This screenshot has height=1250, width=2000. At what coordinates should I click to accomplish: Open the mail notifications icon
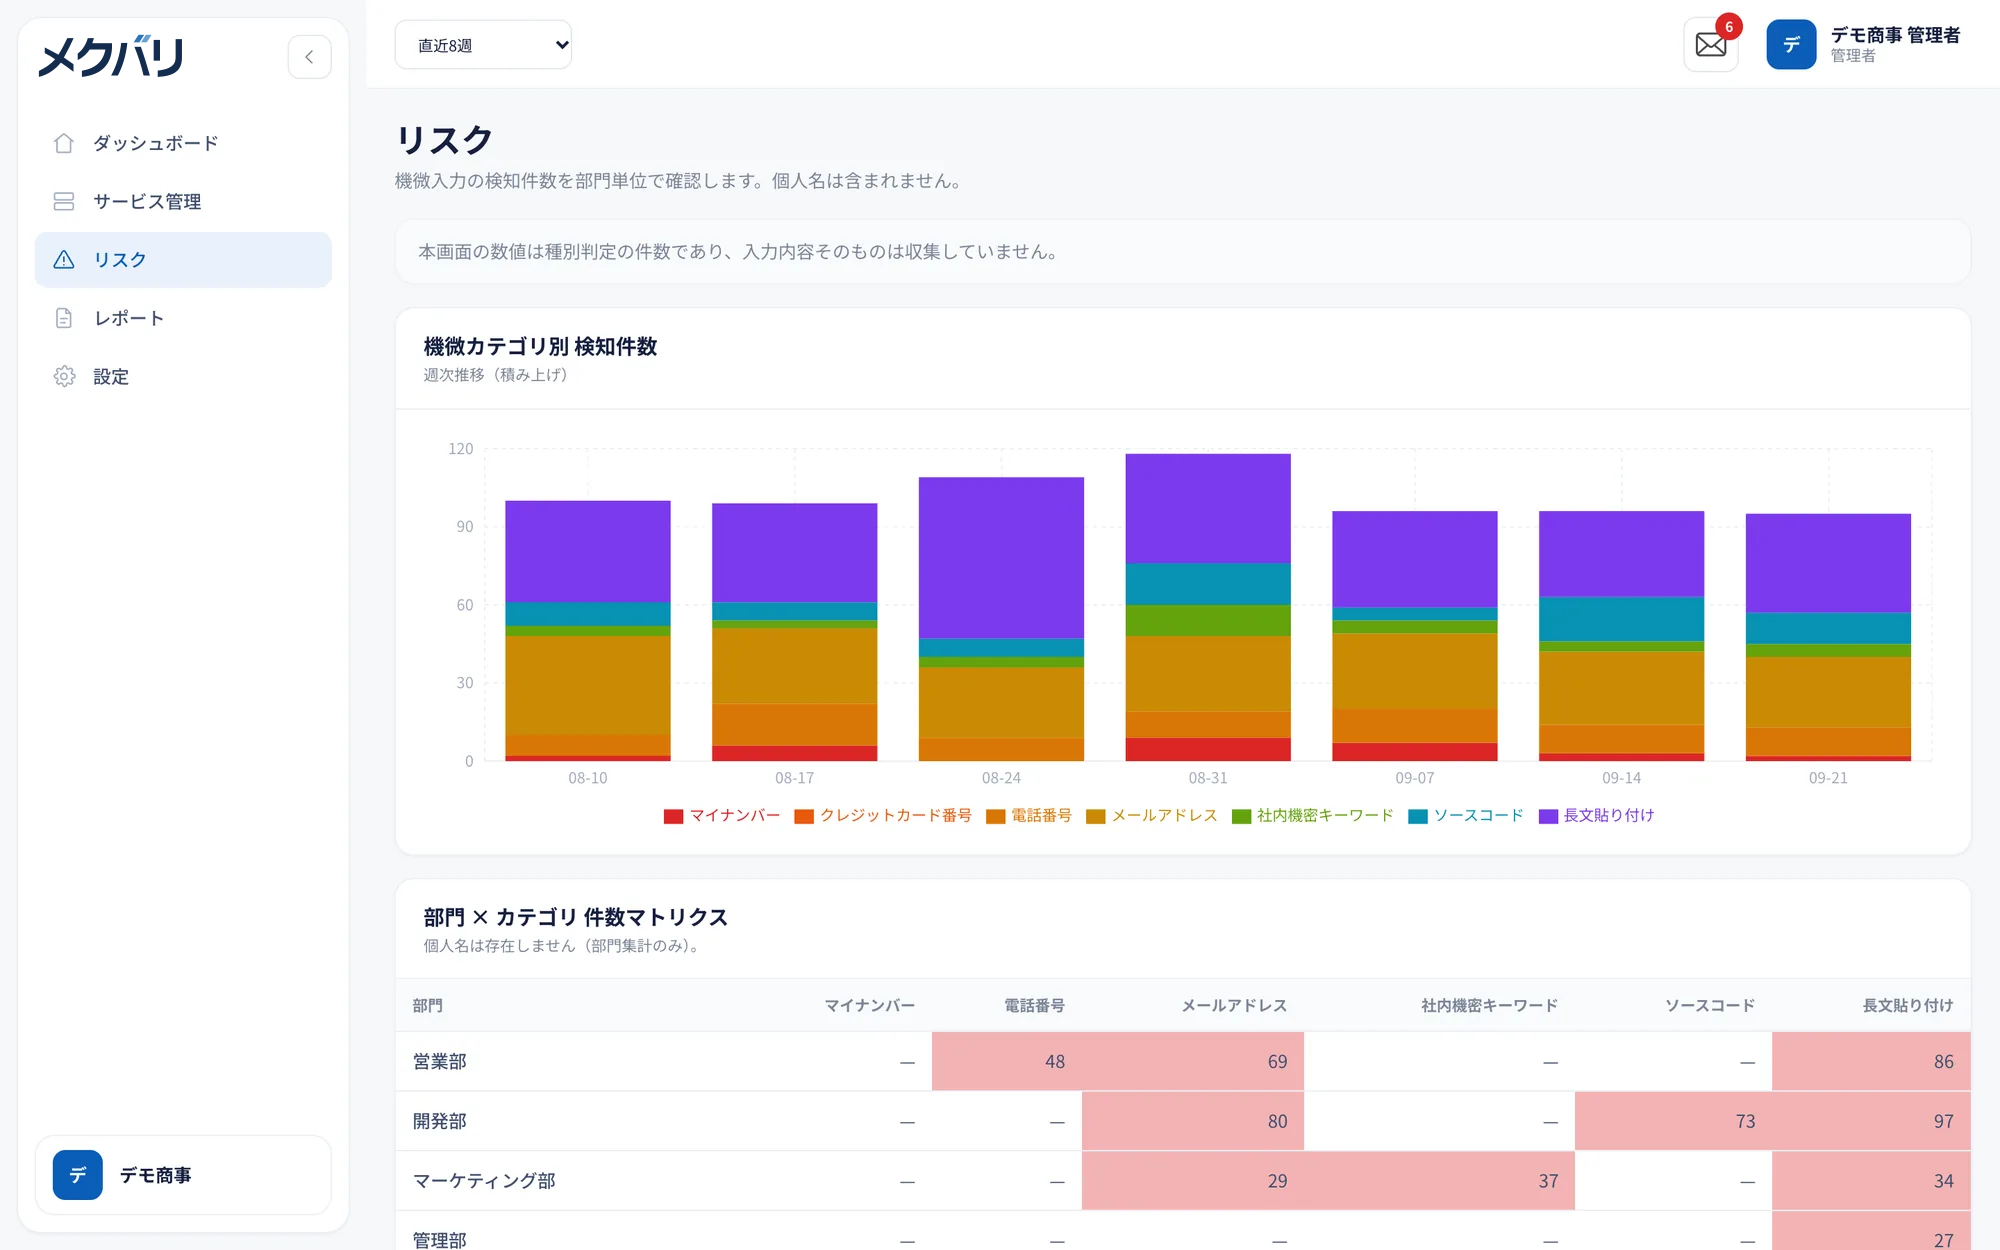point(1711,45)
